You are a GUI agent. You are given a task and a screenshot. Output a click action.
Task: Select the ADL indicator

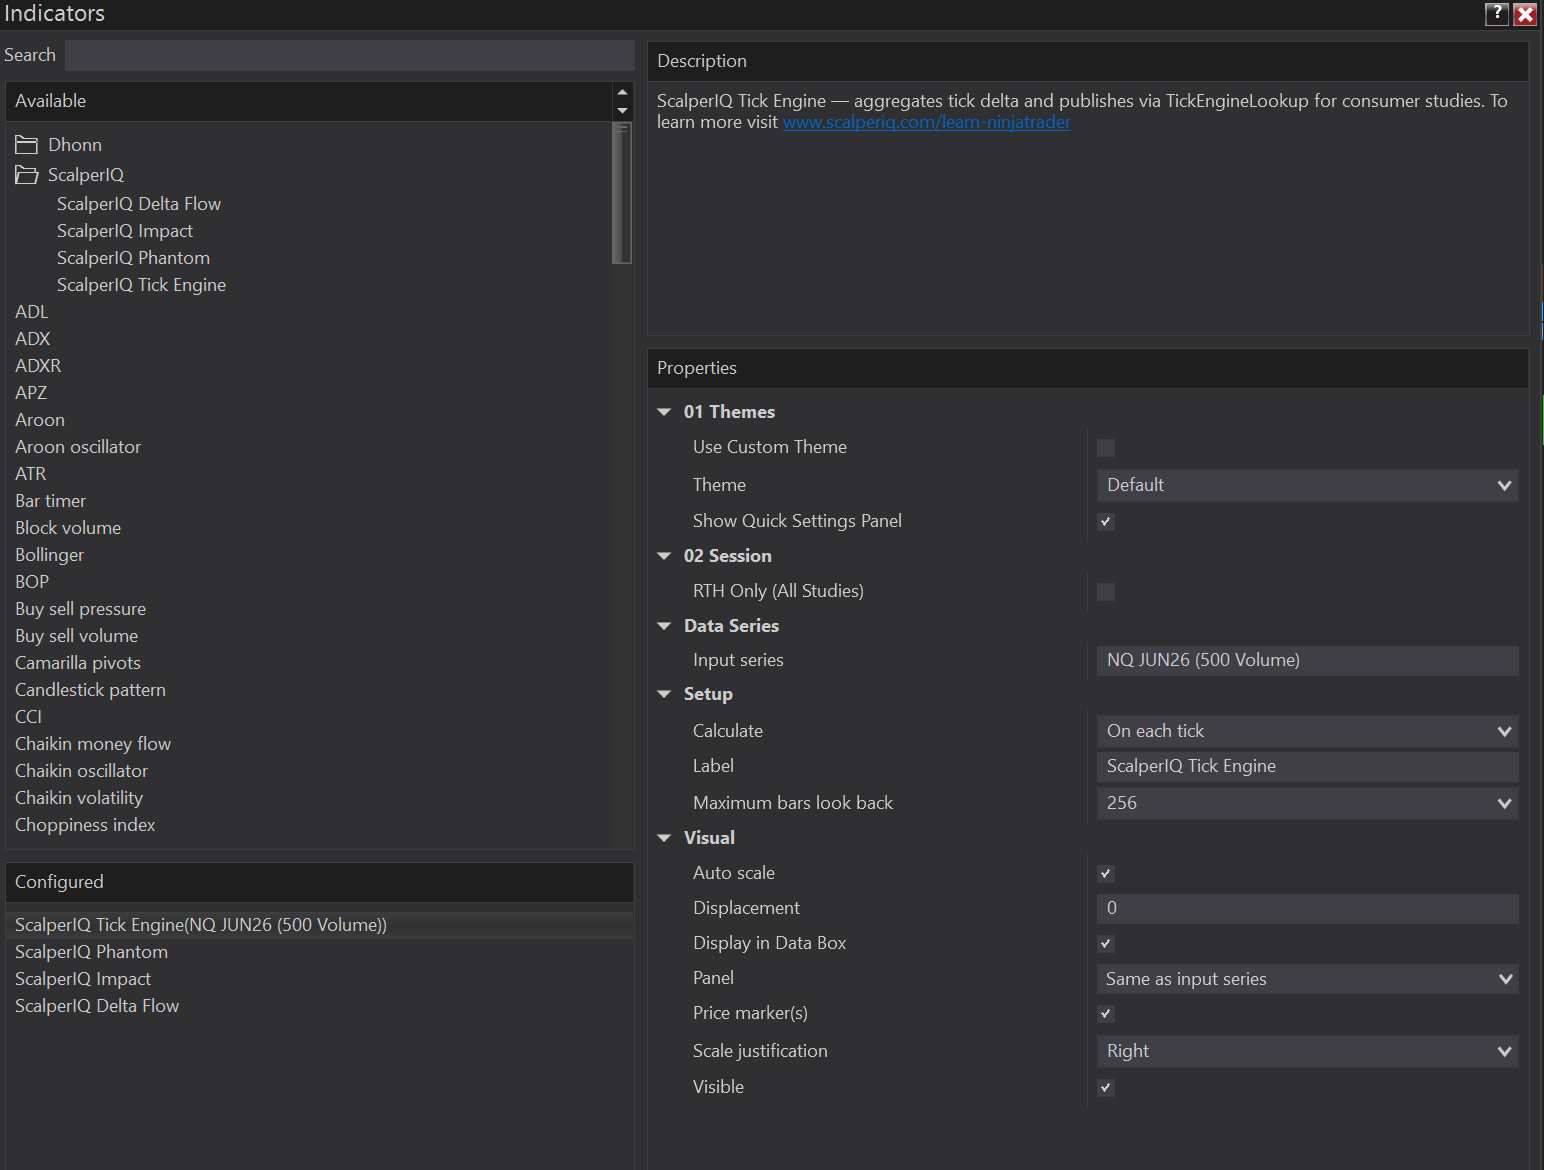point(31,312)
